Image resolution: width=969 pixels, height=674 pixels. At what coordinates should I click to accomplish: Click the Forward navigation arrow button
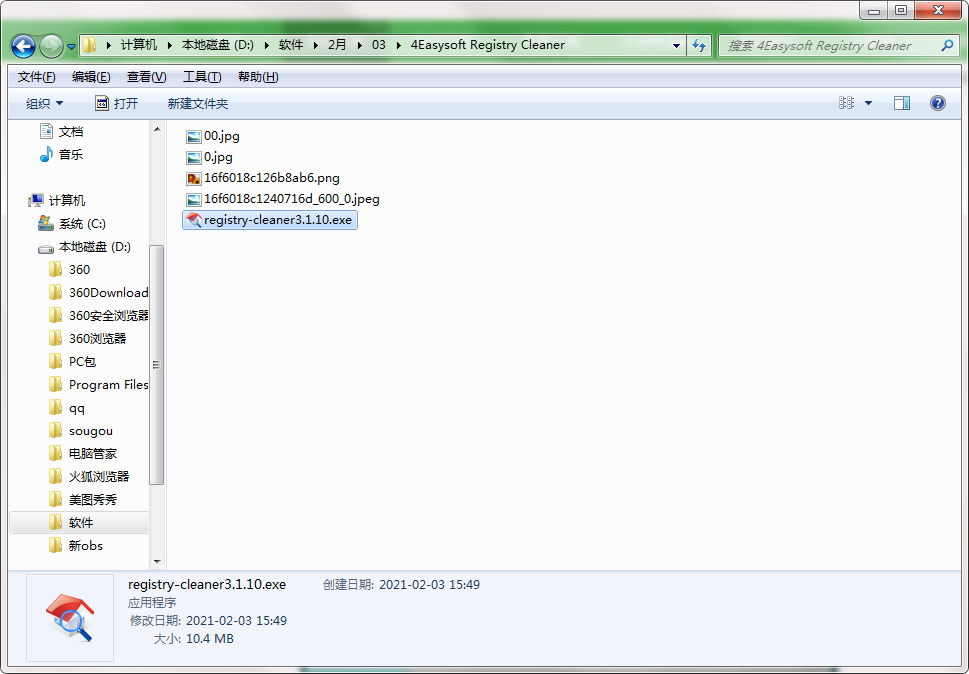coord(51,46)
